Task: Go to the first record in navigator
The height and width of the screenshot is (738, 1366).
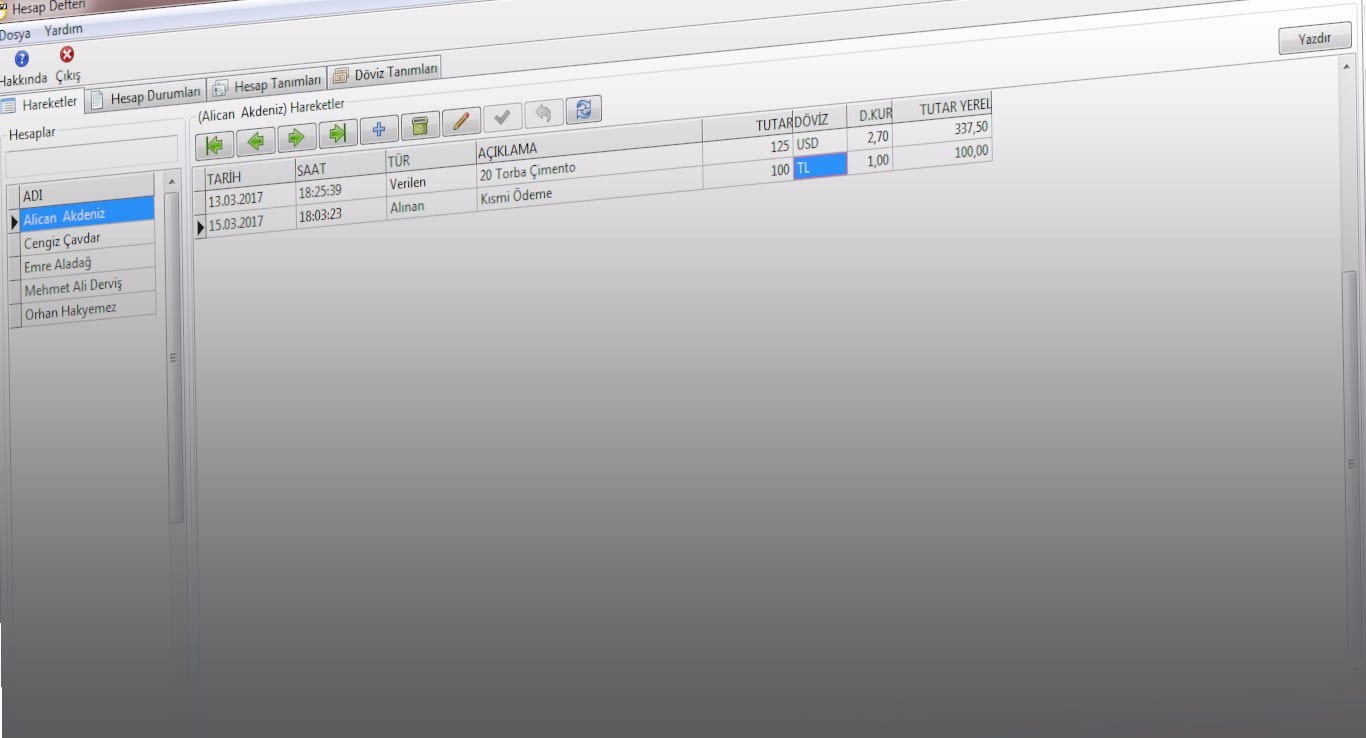Action: coord(214,144)
